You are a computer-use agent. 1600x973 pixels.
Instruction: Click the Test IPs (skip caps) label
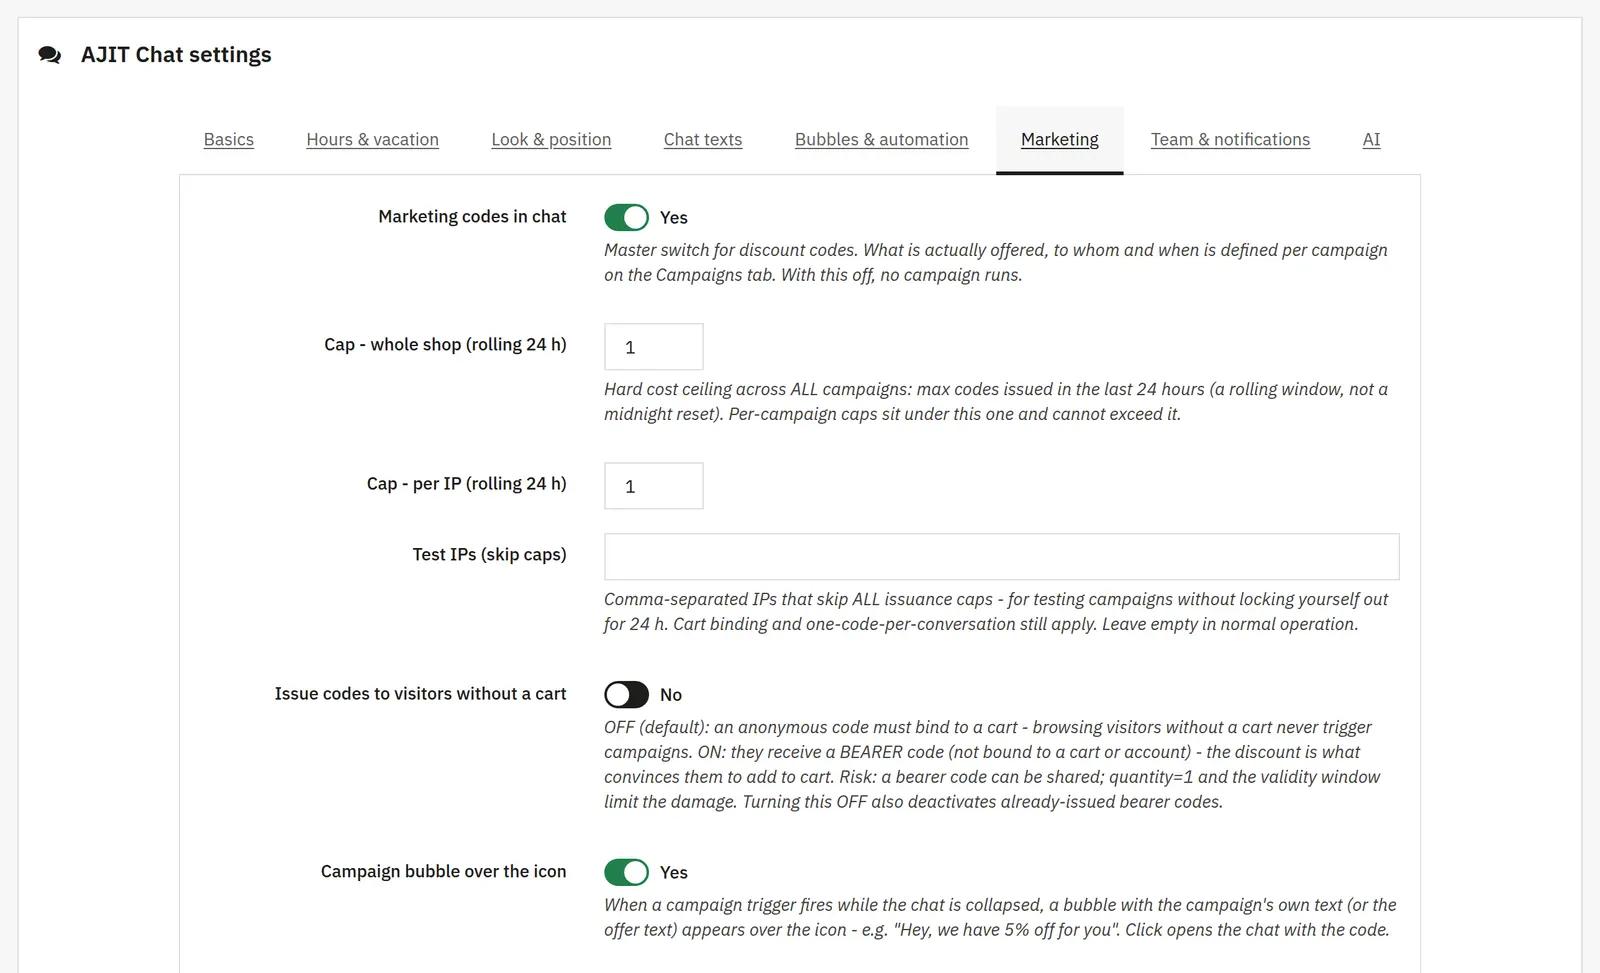coord(490,555)
